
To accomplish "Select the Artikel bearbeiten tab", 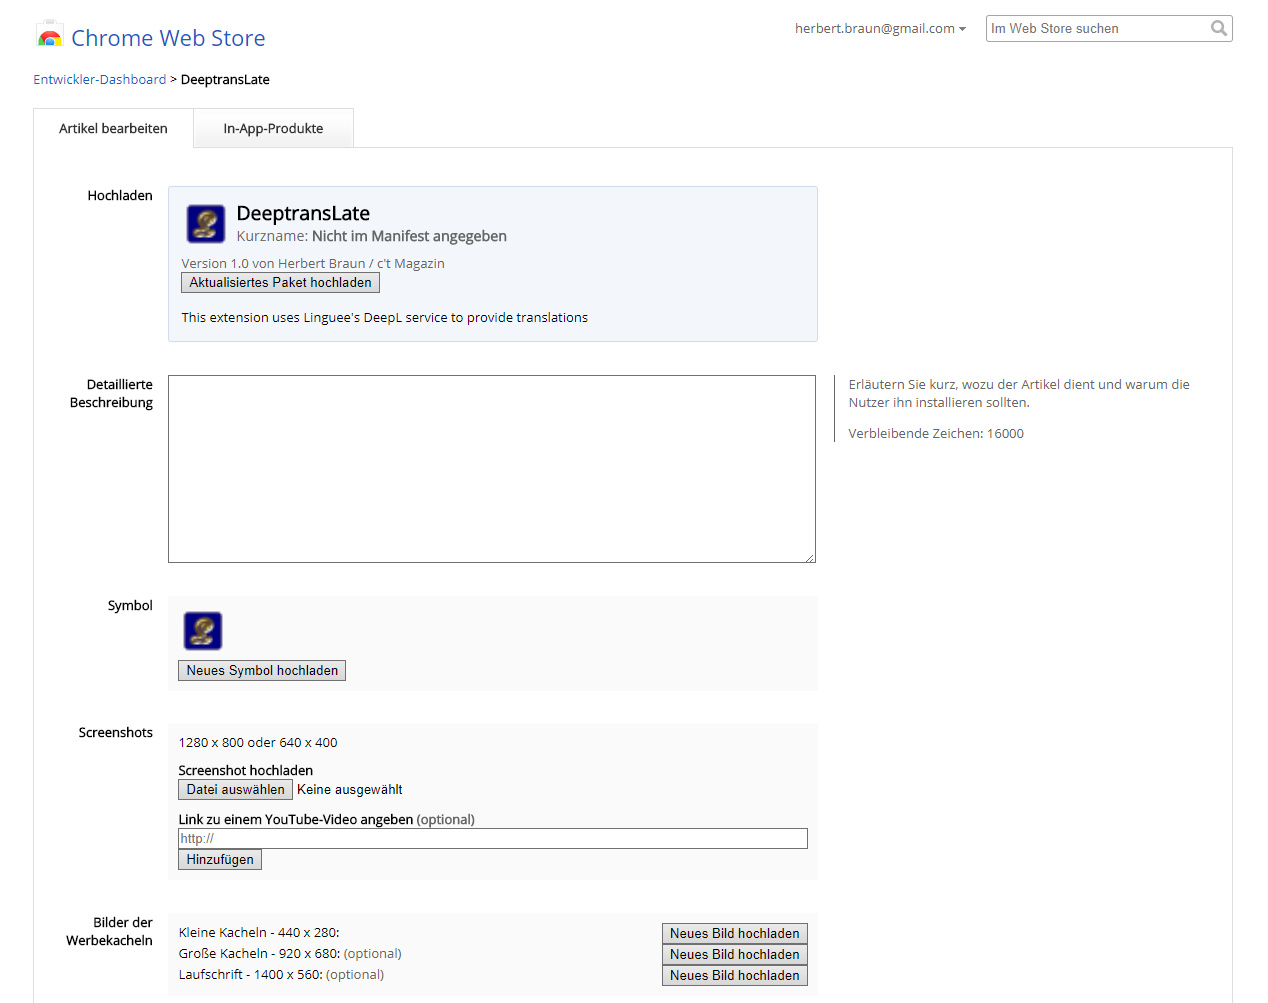I will pyautogui.click(x=113, y=128).
